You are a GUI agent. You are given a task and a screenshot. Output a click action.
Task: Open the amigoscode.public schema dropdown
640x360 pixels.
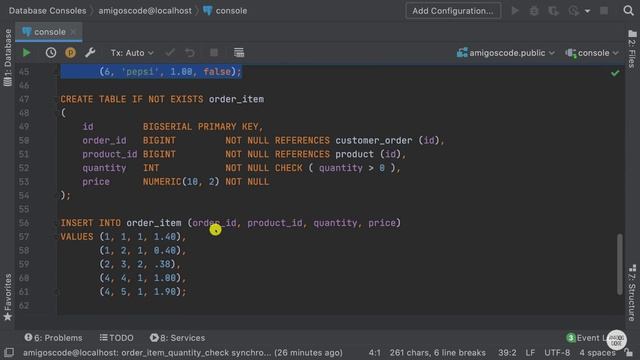pyautogui.click(x=506, y=53)
